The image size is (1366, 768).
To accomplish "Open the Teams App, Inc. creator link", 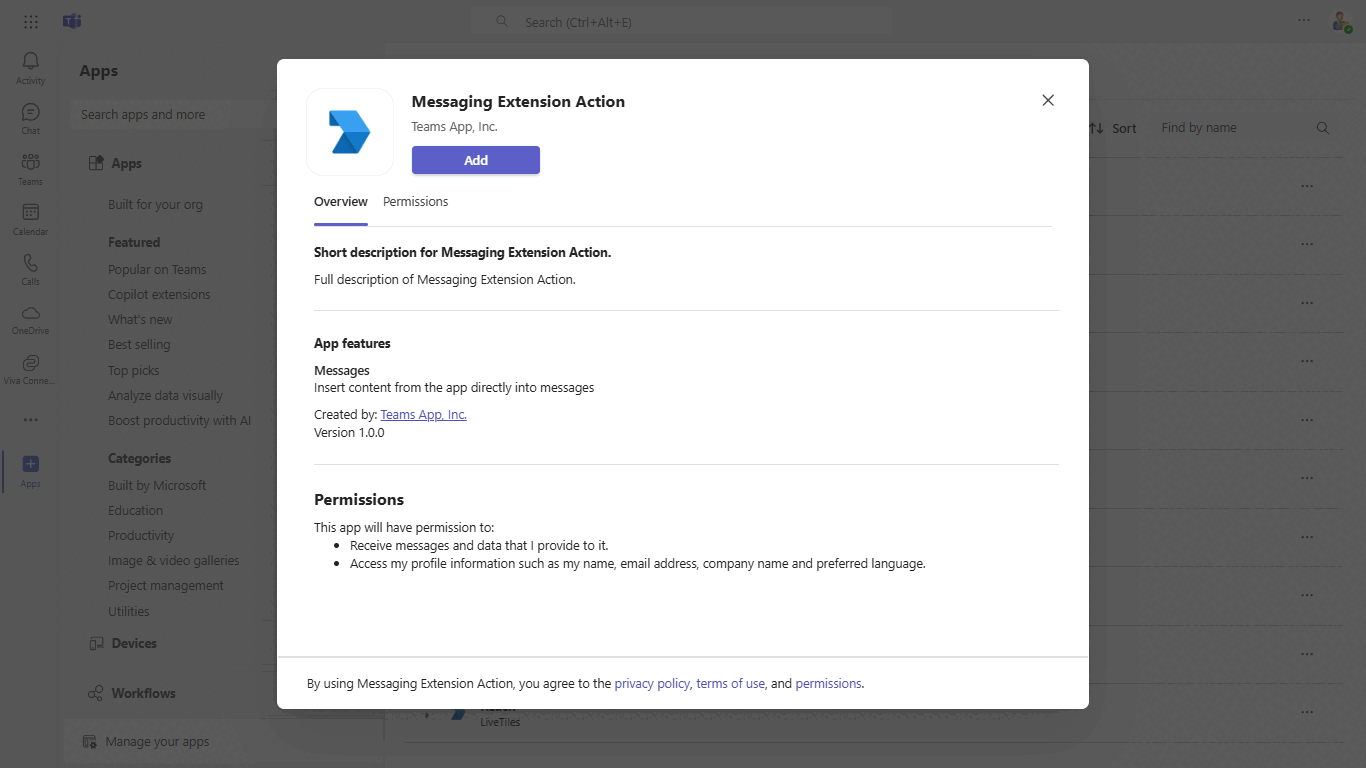I will pyautogui.click(x=424, y=414).
